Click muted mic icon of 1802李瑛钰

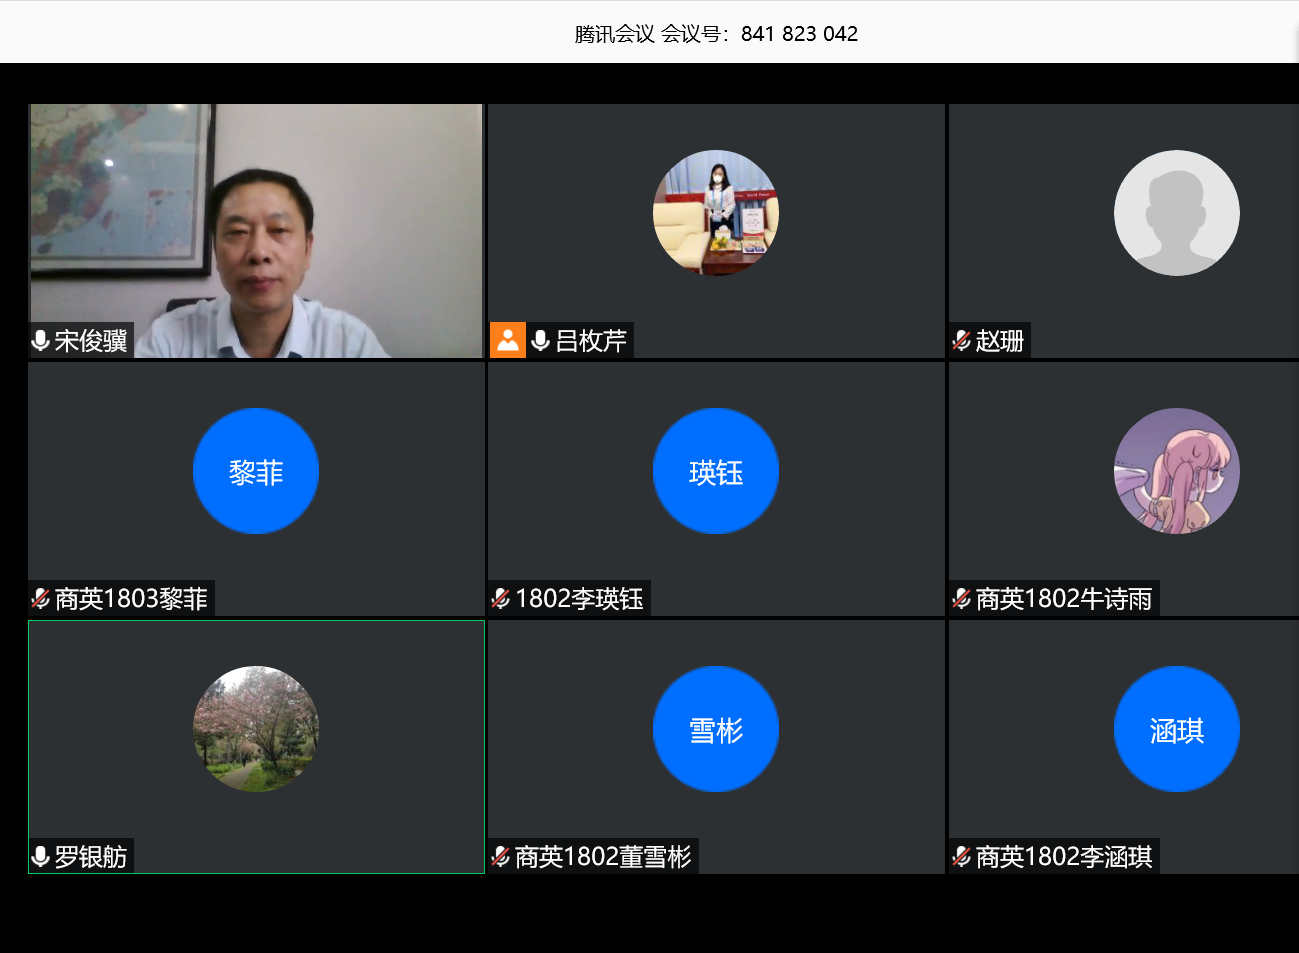pos(501,599)
